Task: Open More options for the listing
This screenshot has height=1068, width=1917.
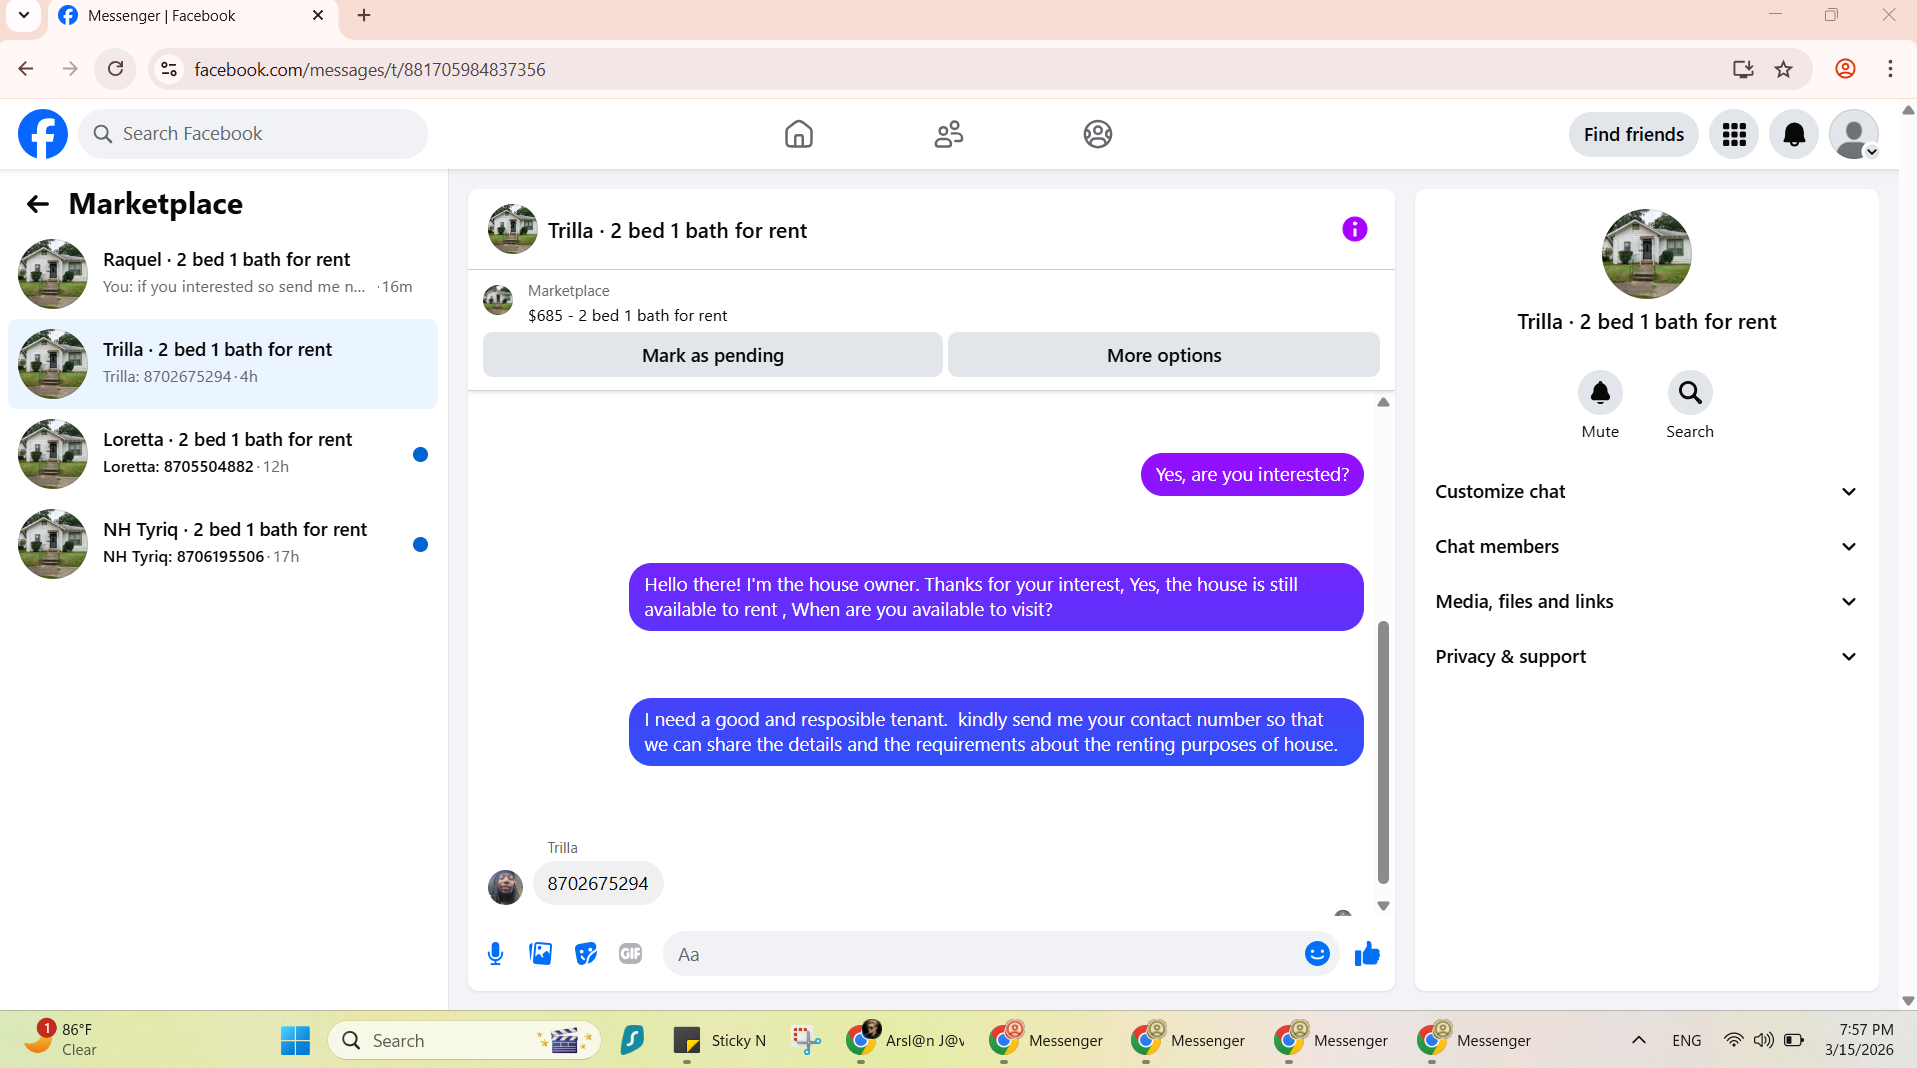Action: (x=1163, y=355)
